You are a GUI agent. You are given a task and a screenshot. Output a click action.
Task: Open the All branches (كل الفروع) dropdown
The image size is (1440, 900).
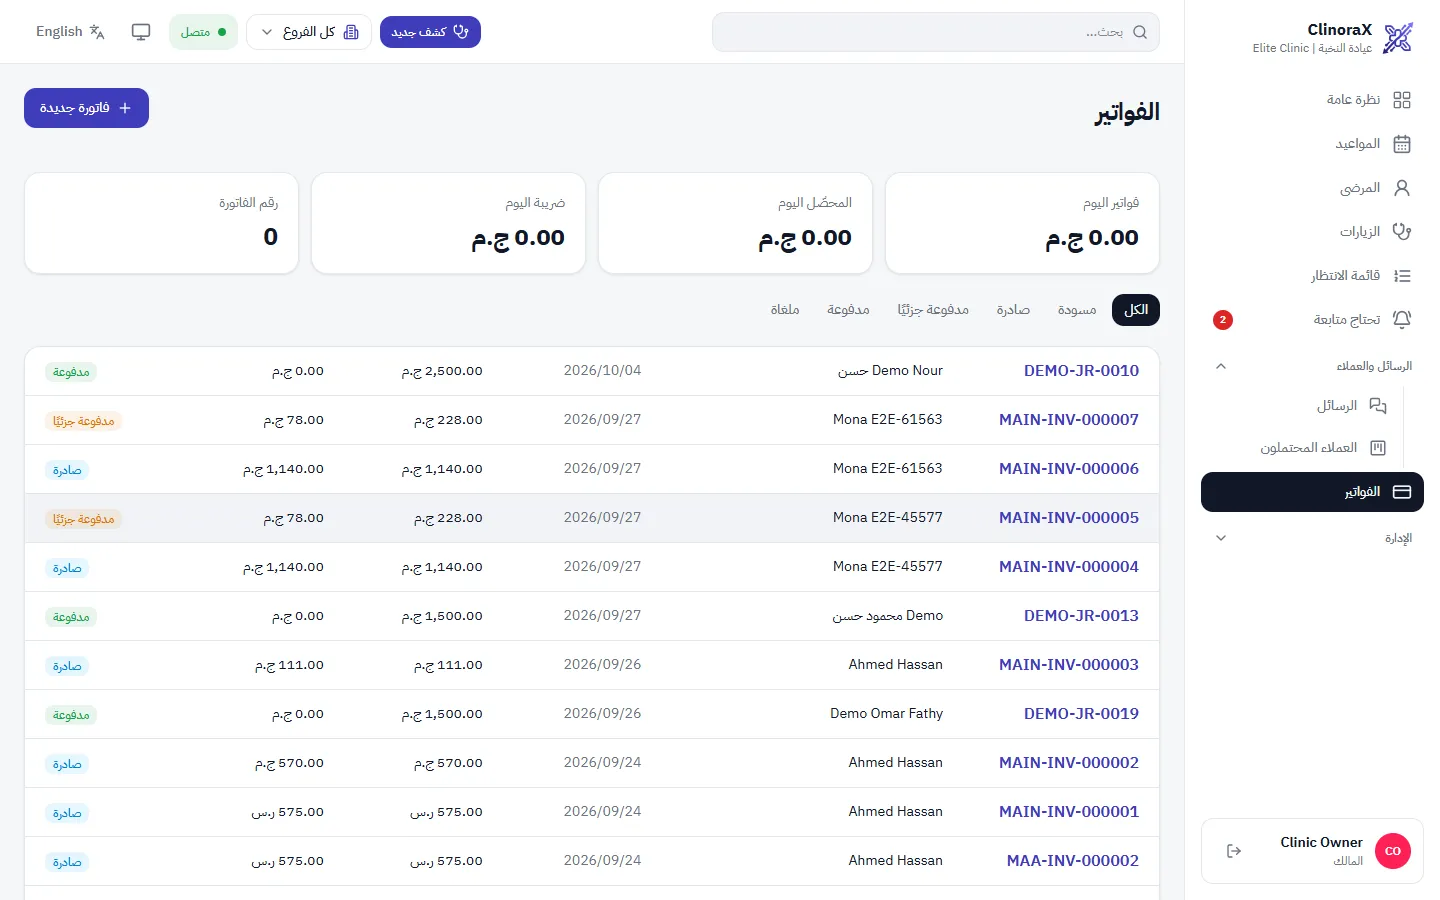(x=309, y=32)
